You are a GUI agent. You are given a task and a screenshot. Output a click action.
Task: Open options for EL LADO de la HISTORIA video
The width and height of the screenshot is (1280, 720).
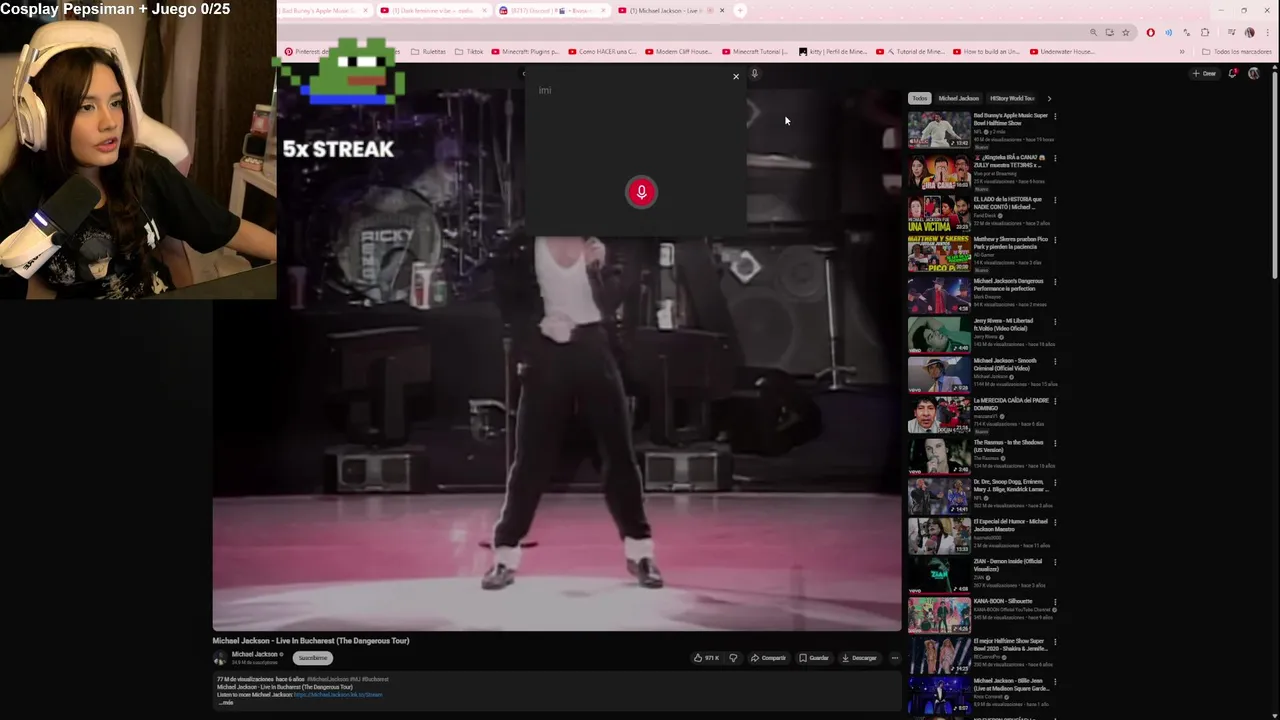tap(1055, 200)
